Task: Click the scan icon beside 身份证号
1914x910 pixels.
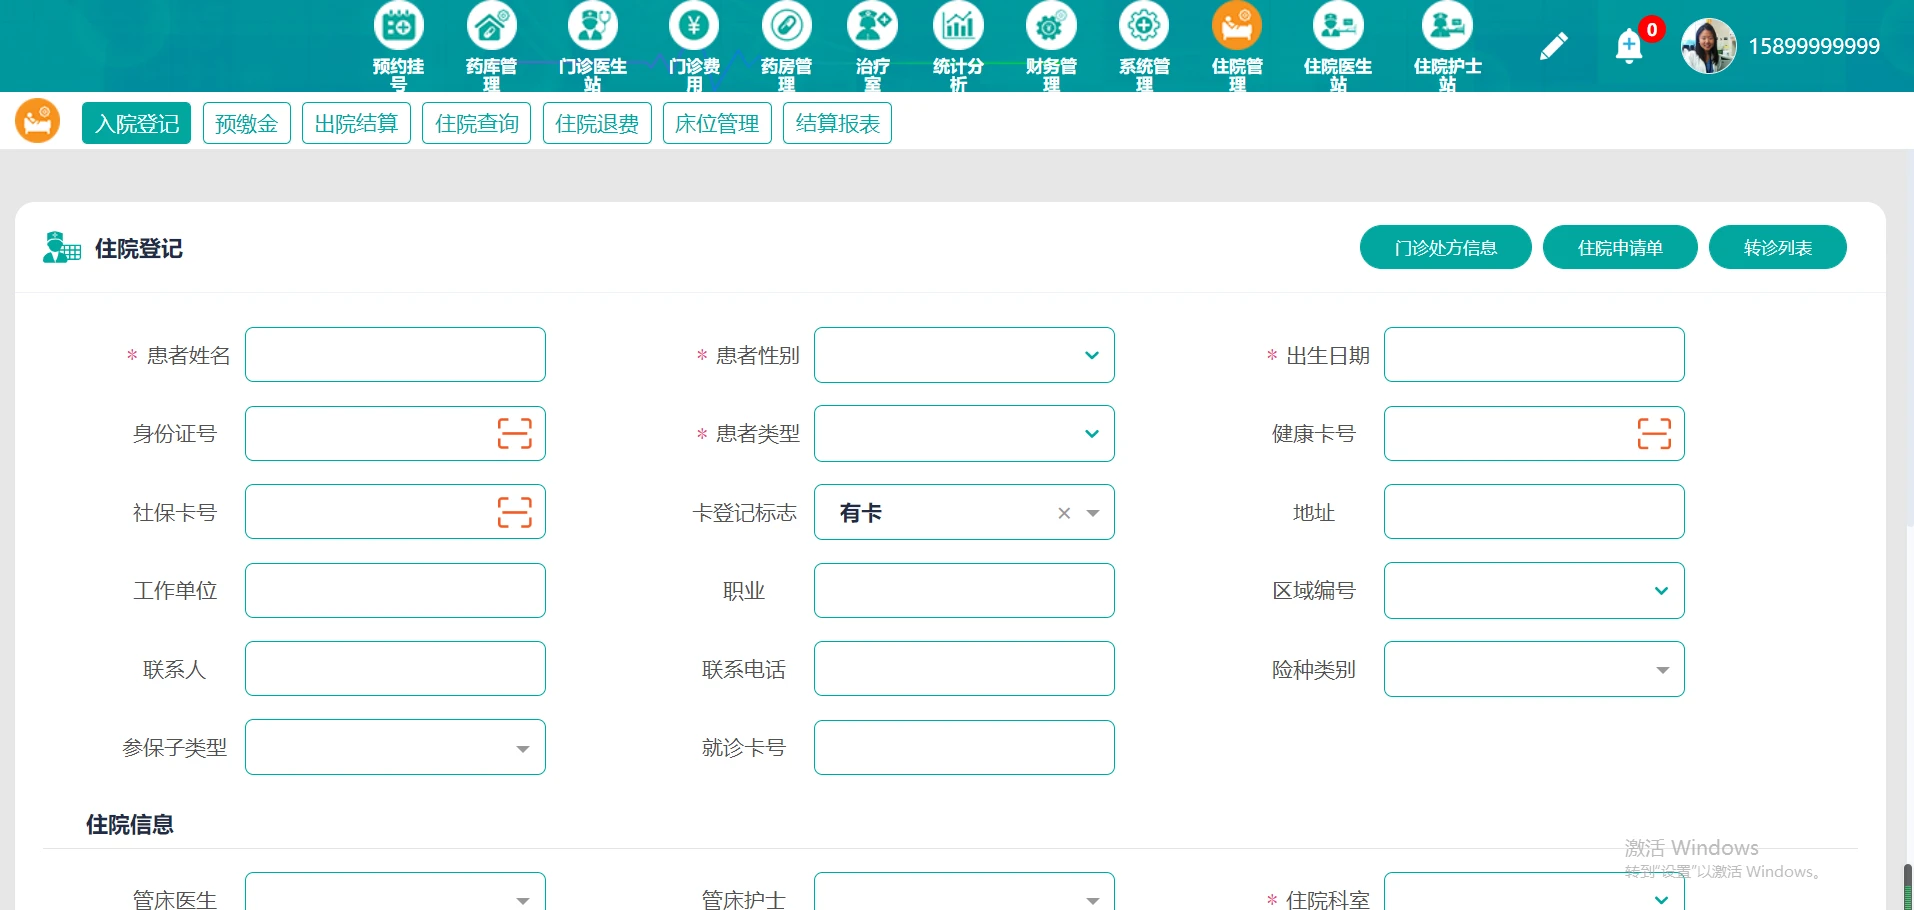Action: [513, 433]
